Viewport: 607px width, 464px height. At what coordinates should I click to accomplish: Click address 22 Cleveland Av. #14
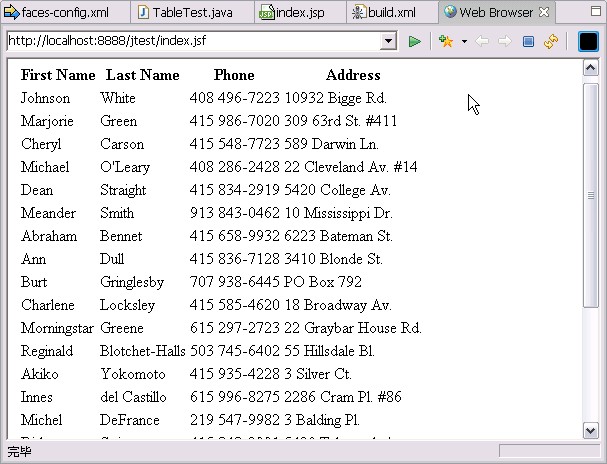(x=351, y=167)
